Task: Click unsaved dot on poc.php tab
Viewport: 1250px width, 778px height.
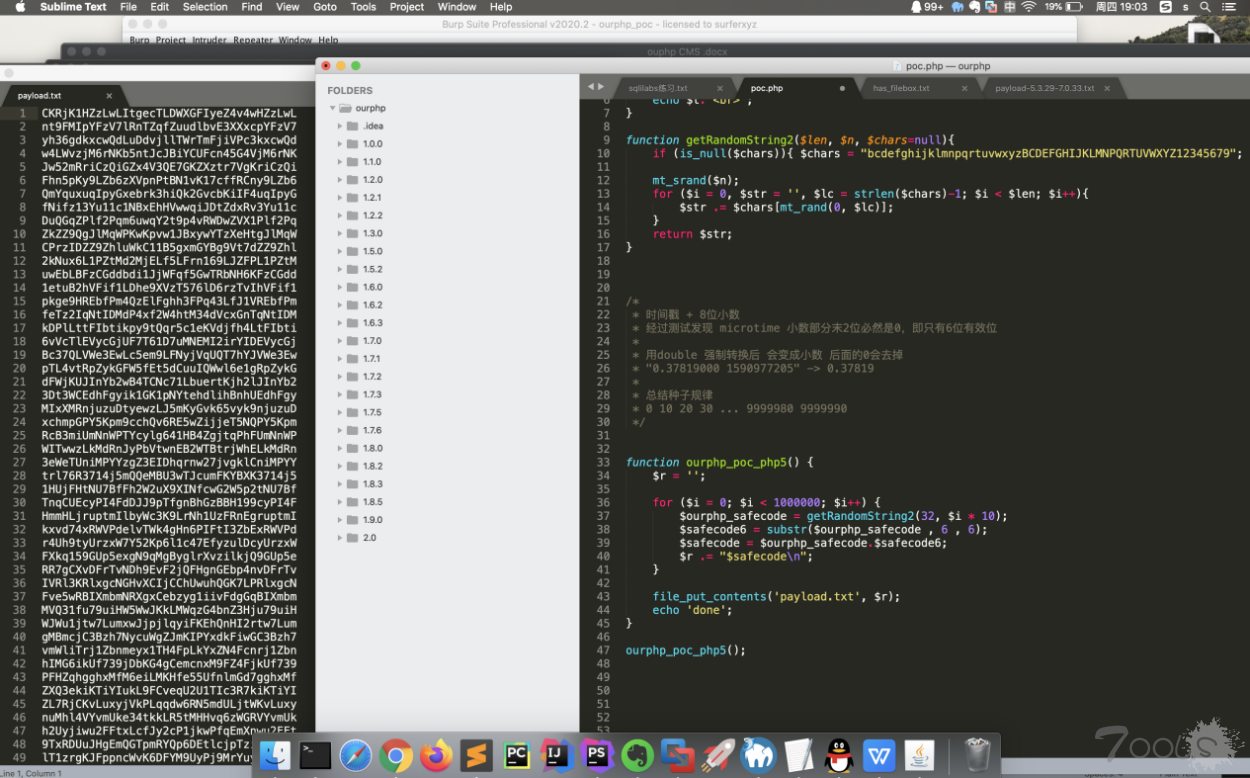Action: (842, 88)
